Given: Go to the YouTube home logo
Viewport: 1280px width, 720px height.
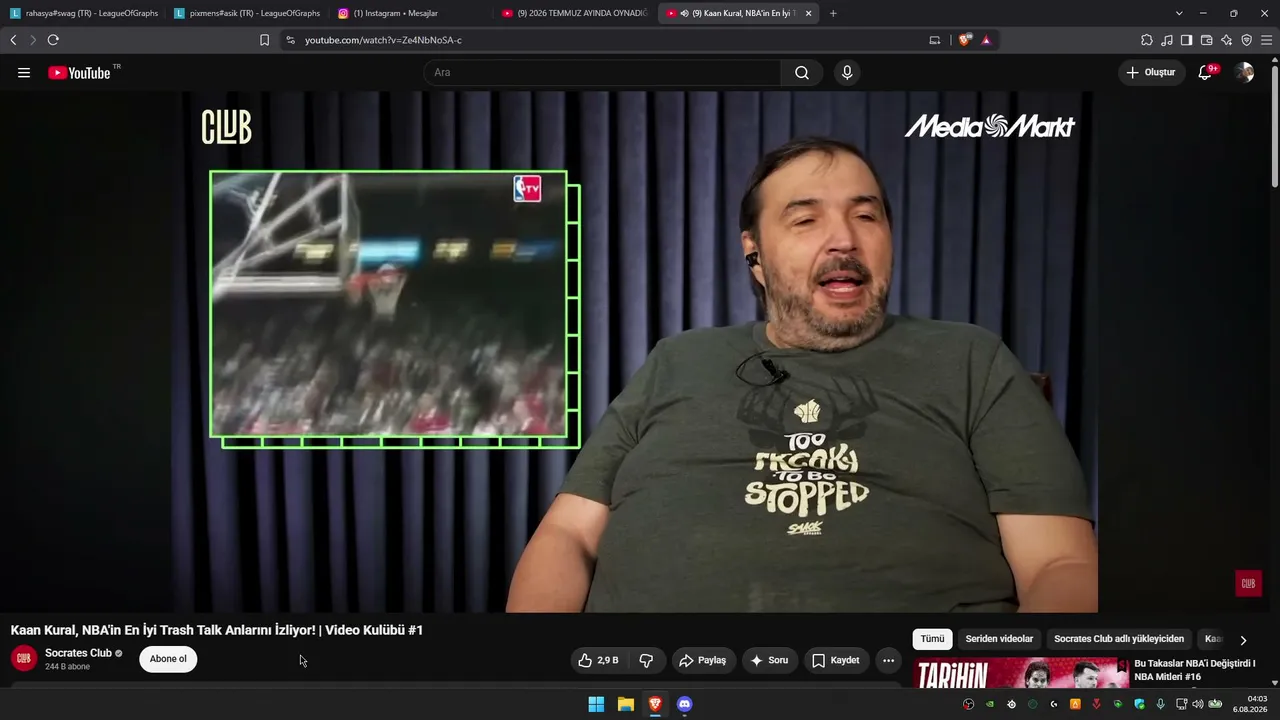Looking at the screenshot, I should [x=79, y=72].
